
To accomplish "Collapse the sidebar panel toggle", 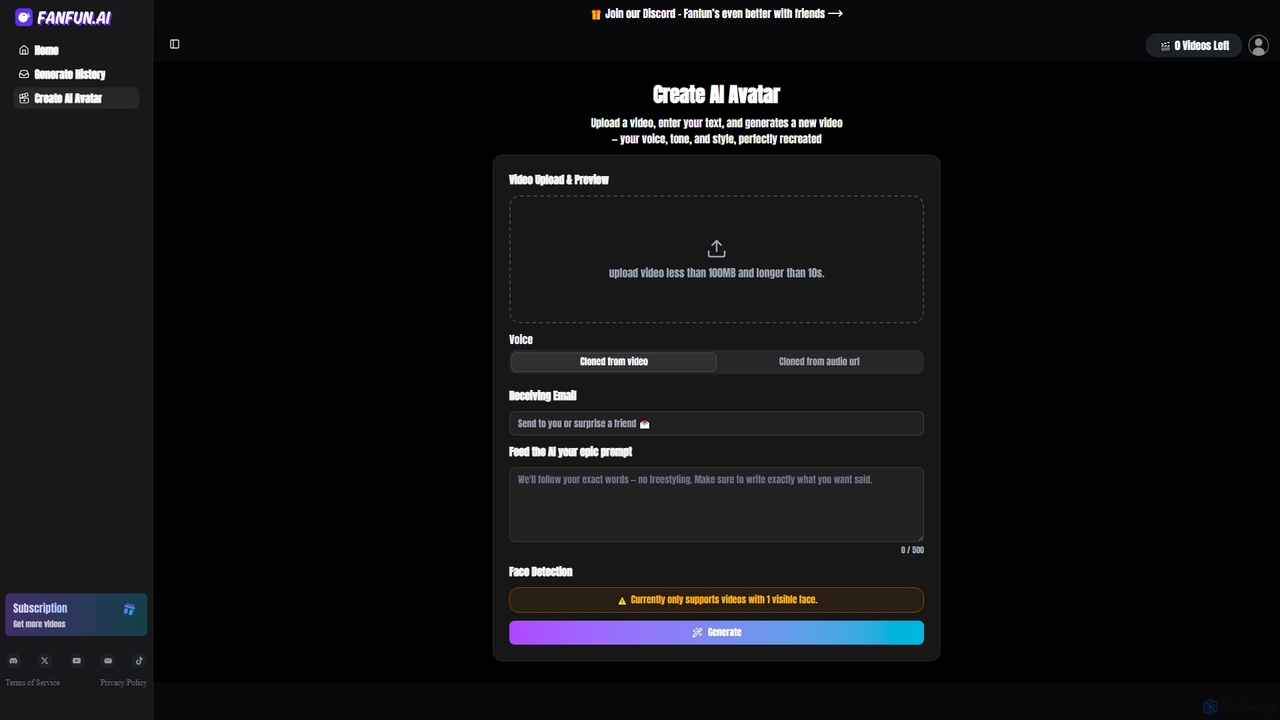I will (175, 44).
